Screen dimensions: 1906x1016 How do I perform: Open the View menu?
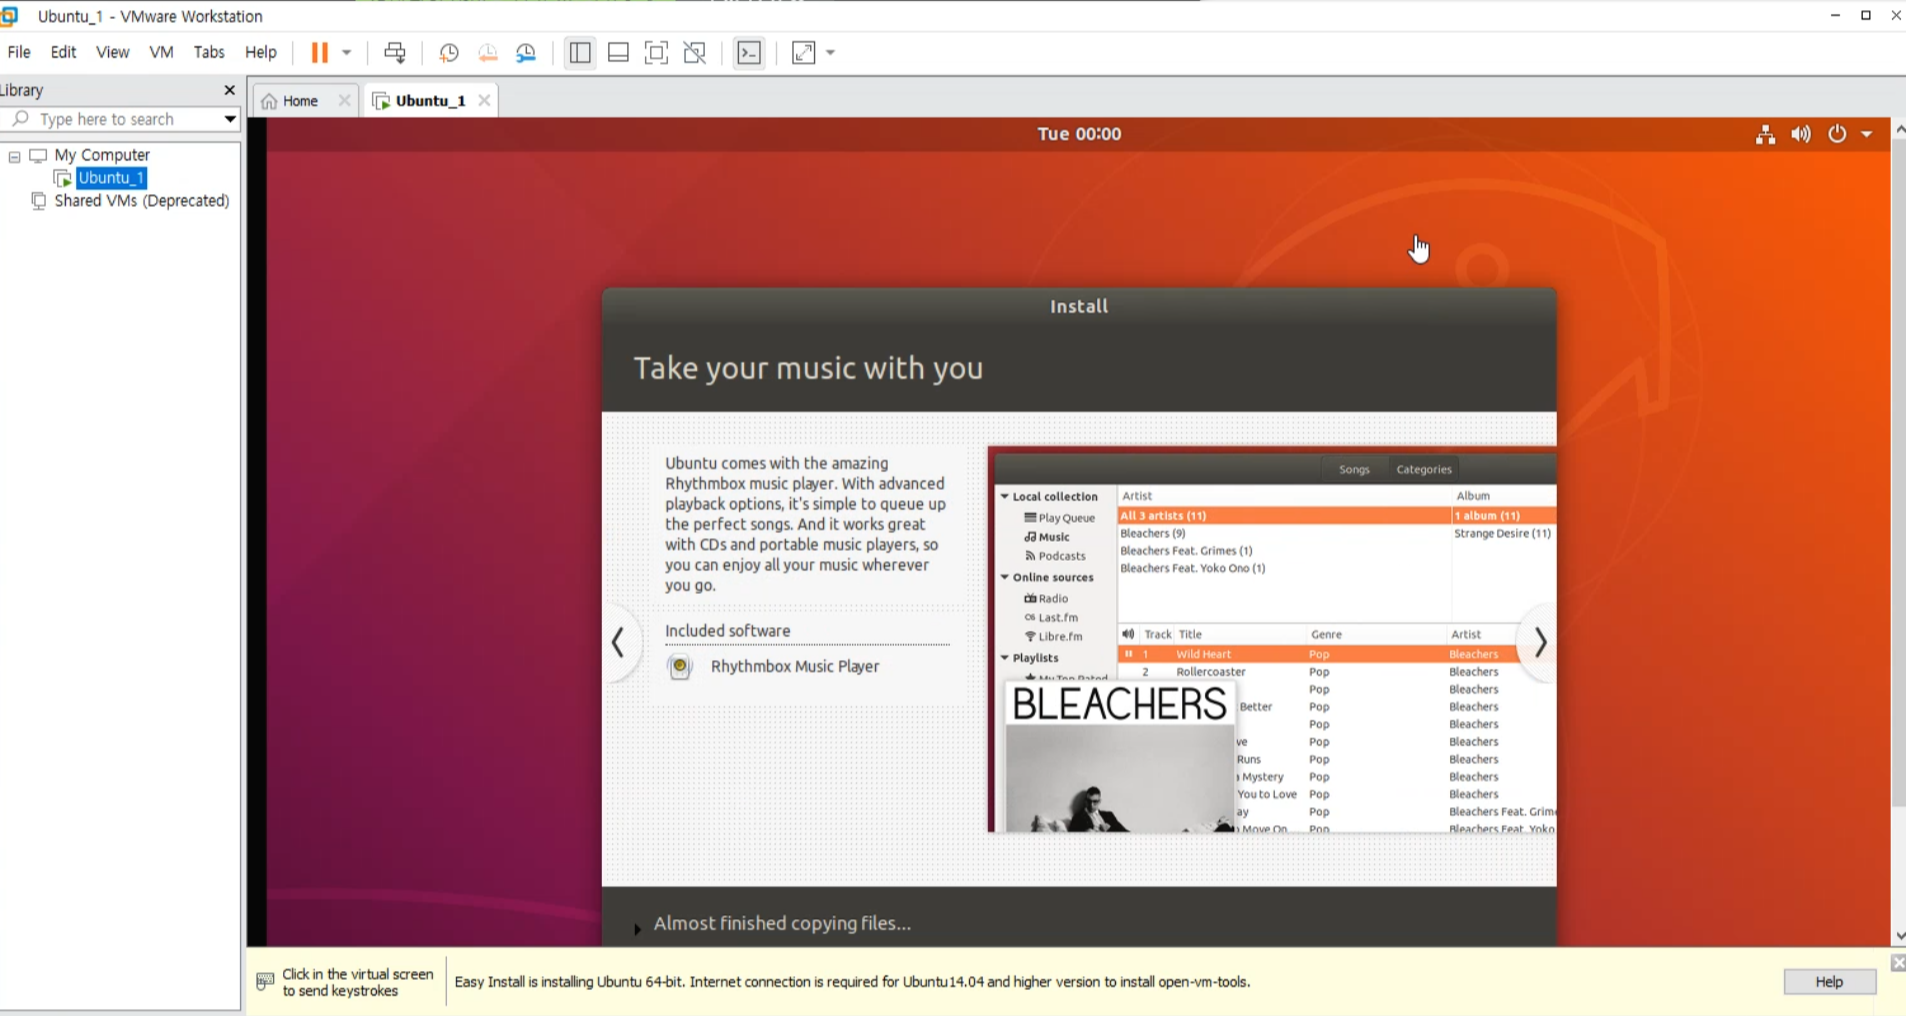tap(112, 52)
